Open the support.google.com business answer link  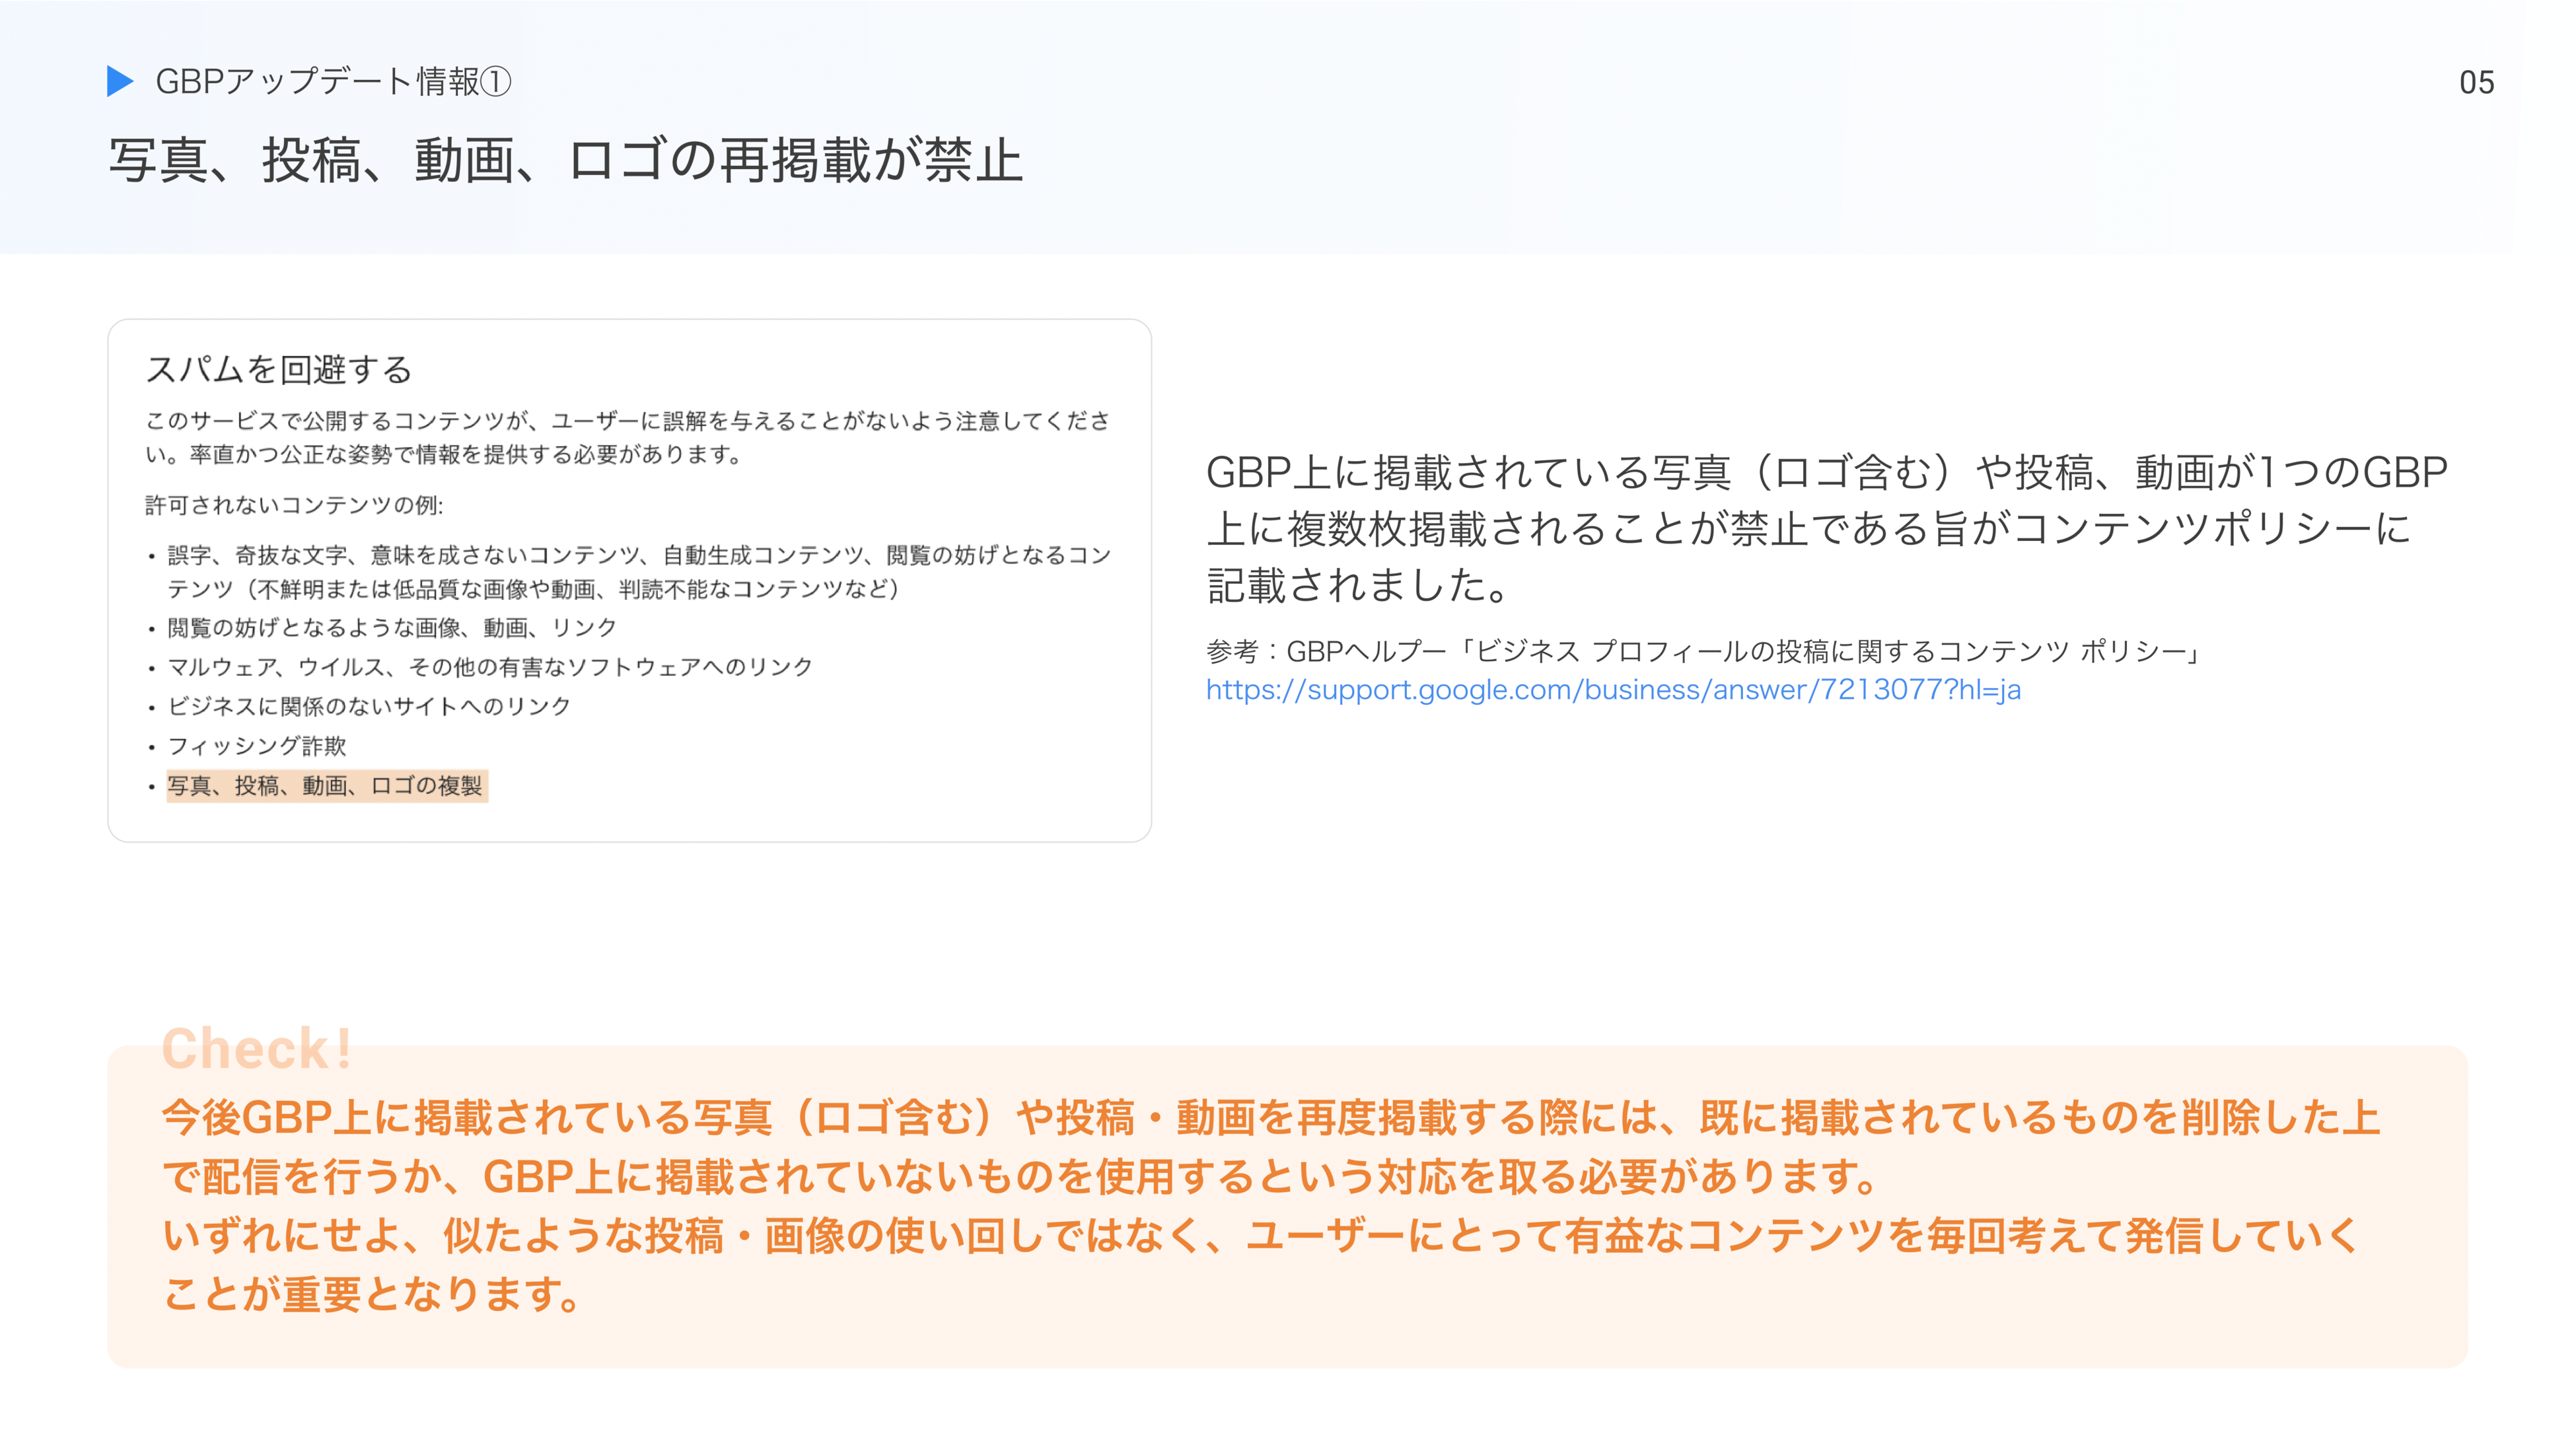(1612, 690)
